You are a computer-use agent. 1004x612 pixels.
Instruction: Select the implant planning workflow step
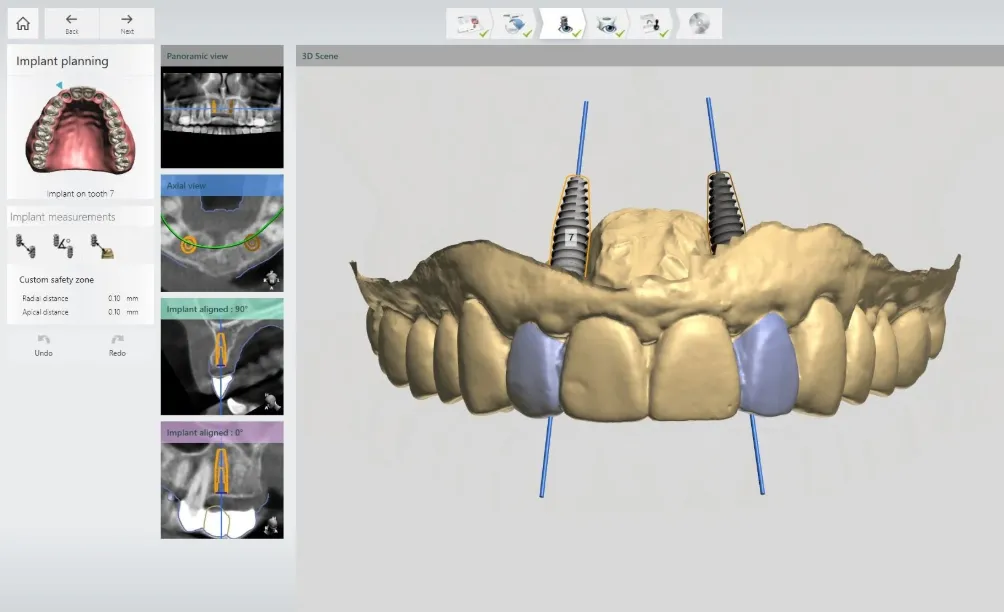562,24
